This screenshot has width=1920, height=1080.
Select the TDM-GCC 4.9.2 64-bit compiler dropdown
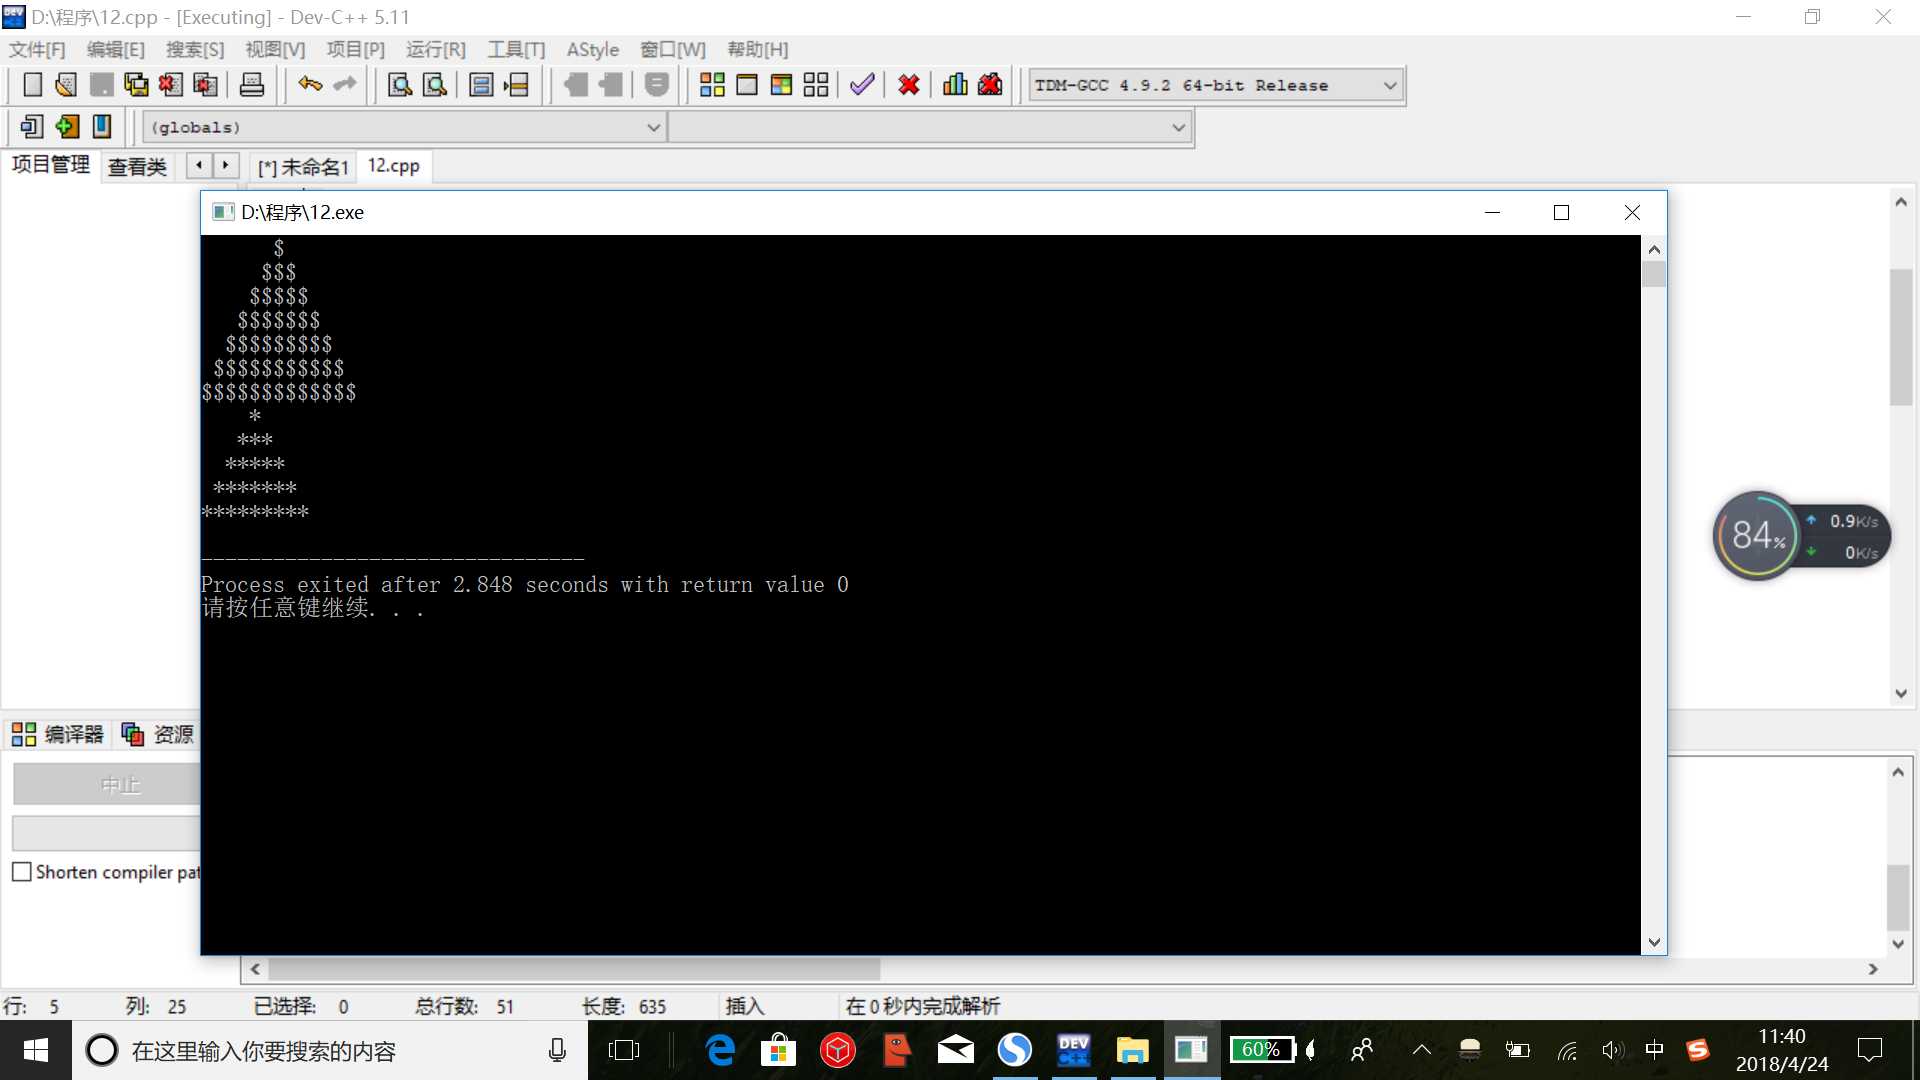click(x=1213, y=84)
